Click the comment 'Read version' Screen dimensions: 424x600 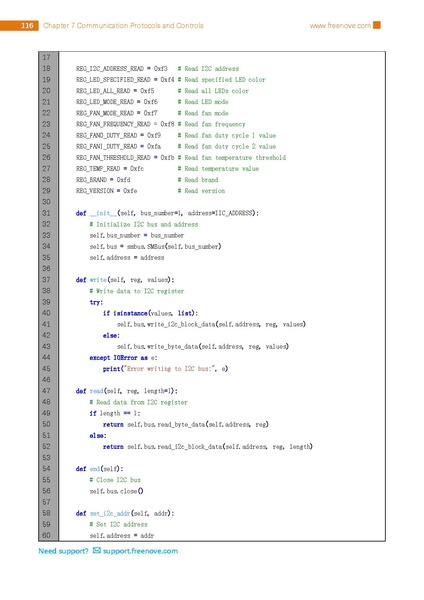(x=201, y=191)
